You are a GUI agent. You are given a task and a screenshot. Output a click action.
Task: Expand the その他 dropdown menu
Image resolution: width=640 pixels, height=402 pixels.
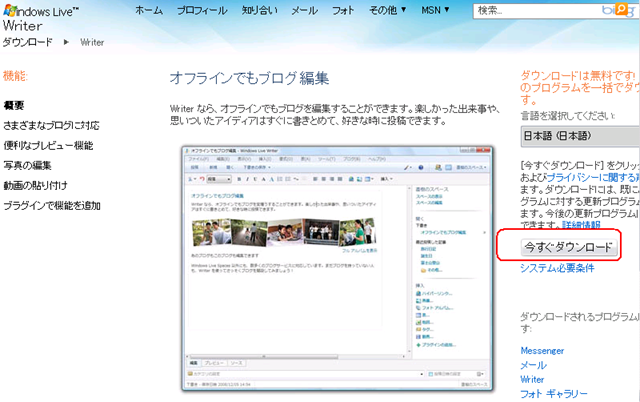click(x=388, y=10)
